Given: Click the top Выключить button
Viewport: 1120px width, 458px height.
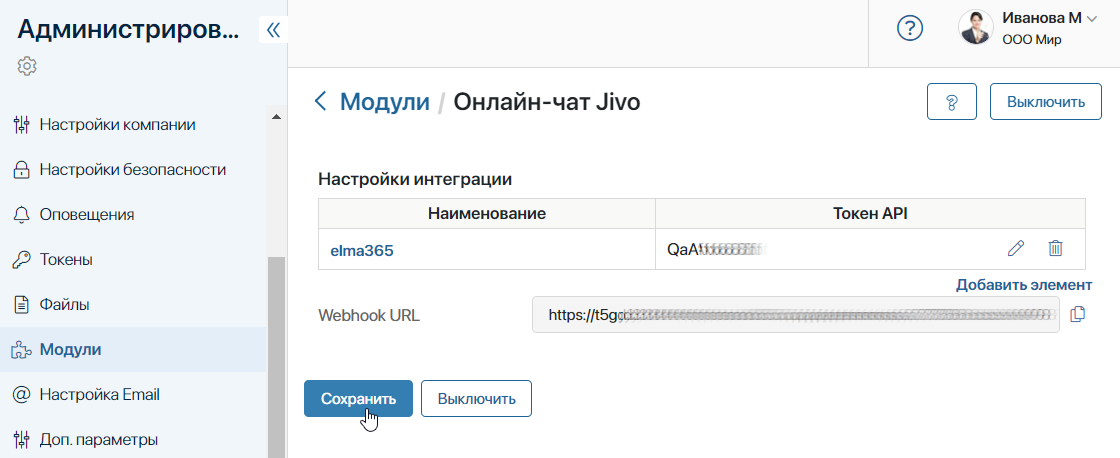Looking at the screenshot, I should (x=1046, y=102).
